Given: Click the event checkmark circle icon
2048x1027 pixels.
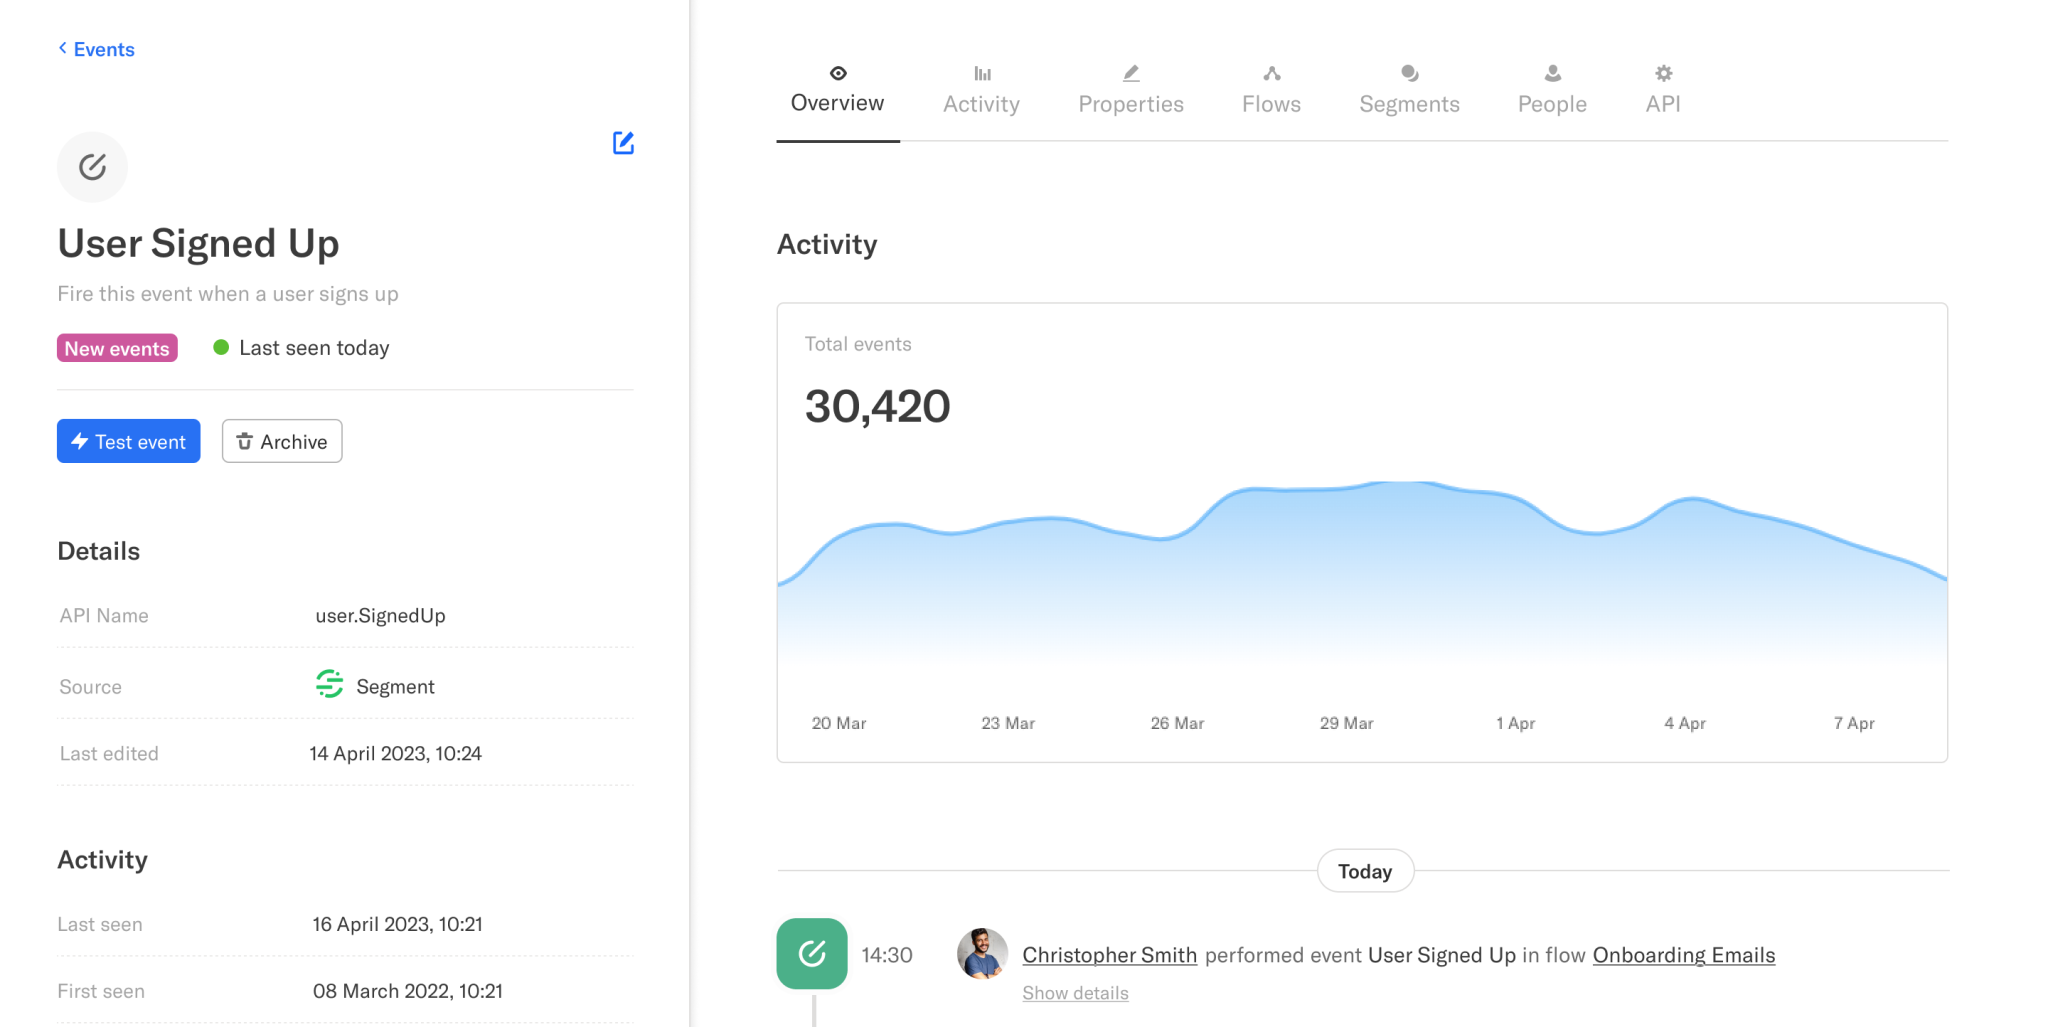Looking at the screenshot, I should click(92, 167).
